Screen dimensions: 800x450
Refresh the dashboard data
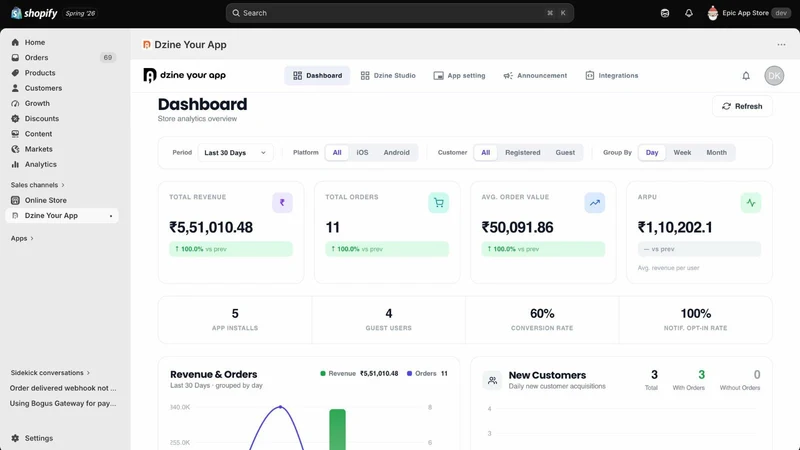coord(742,106)
